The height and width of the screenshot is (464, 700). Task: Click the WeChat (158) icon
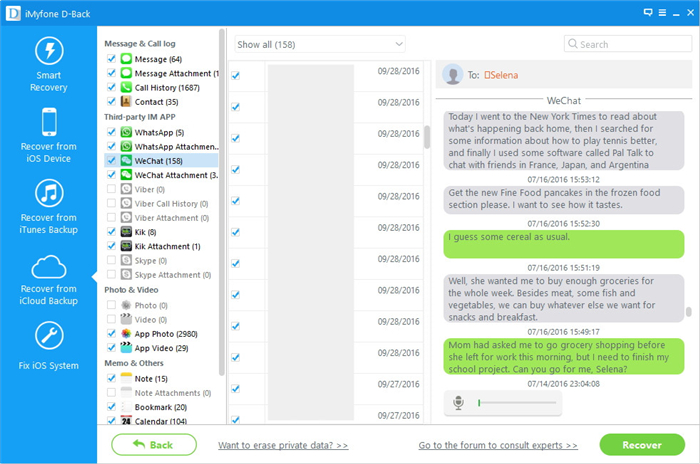[x=126, y=161]
